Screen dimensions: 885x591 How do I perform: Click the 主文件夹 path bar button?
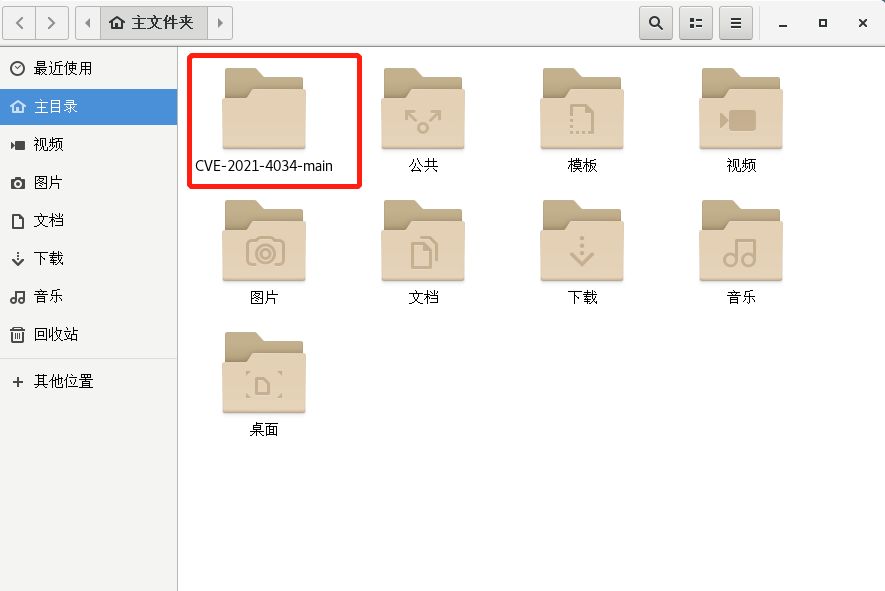click(154, 23)
